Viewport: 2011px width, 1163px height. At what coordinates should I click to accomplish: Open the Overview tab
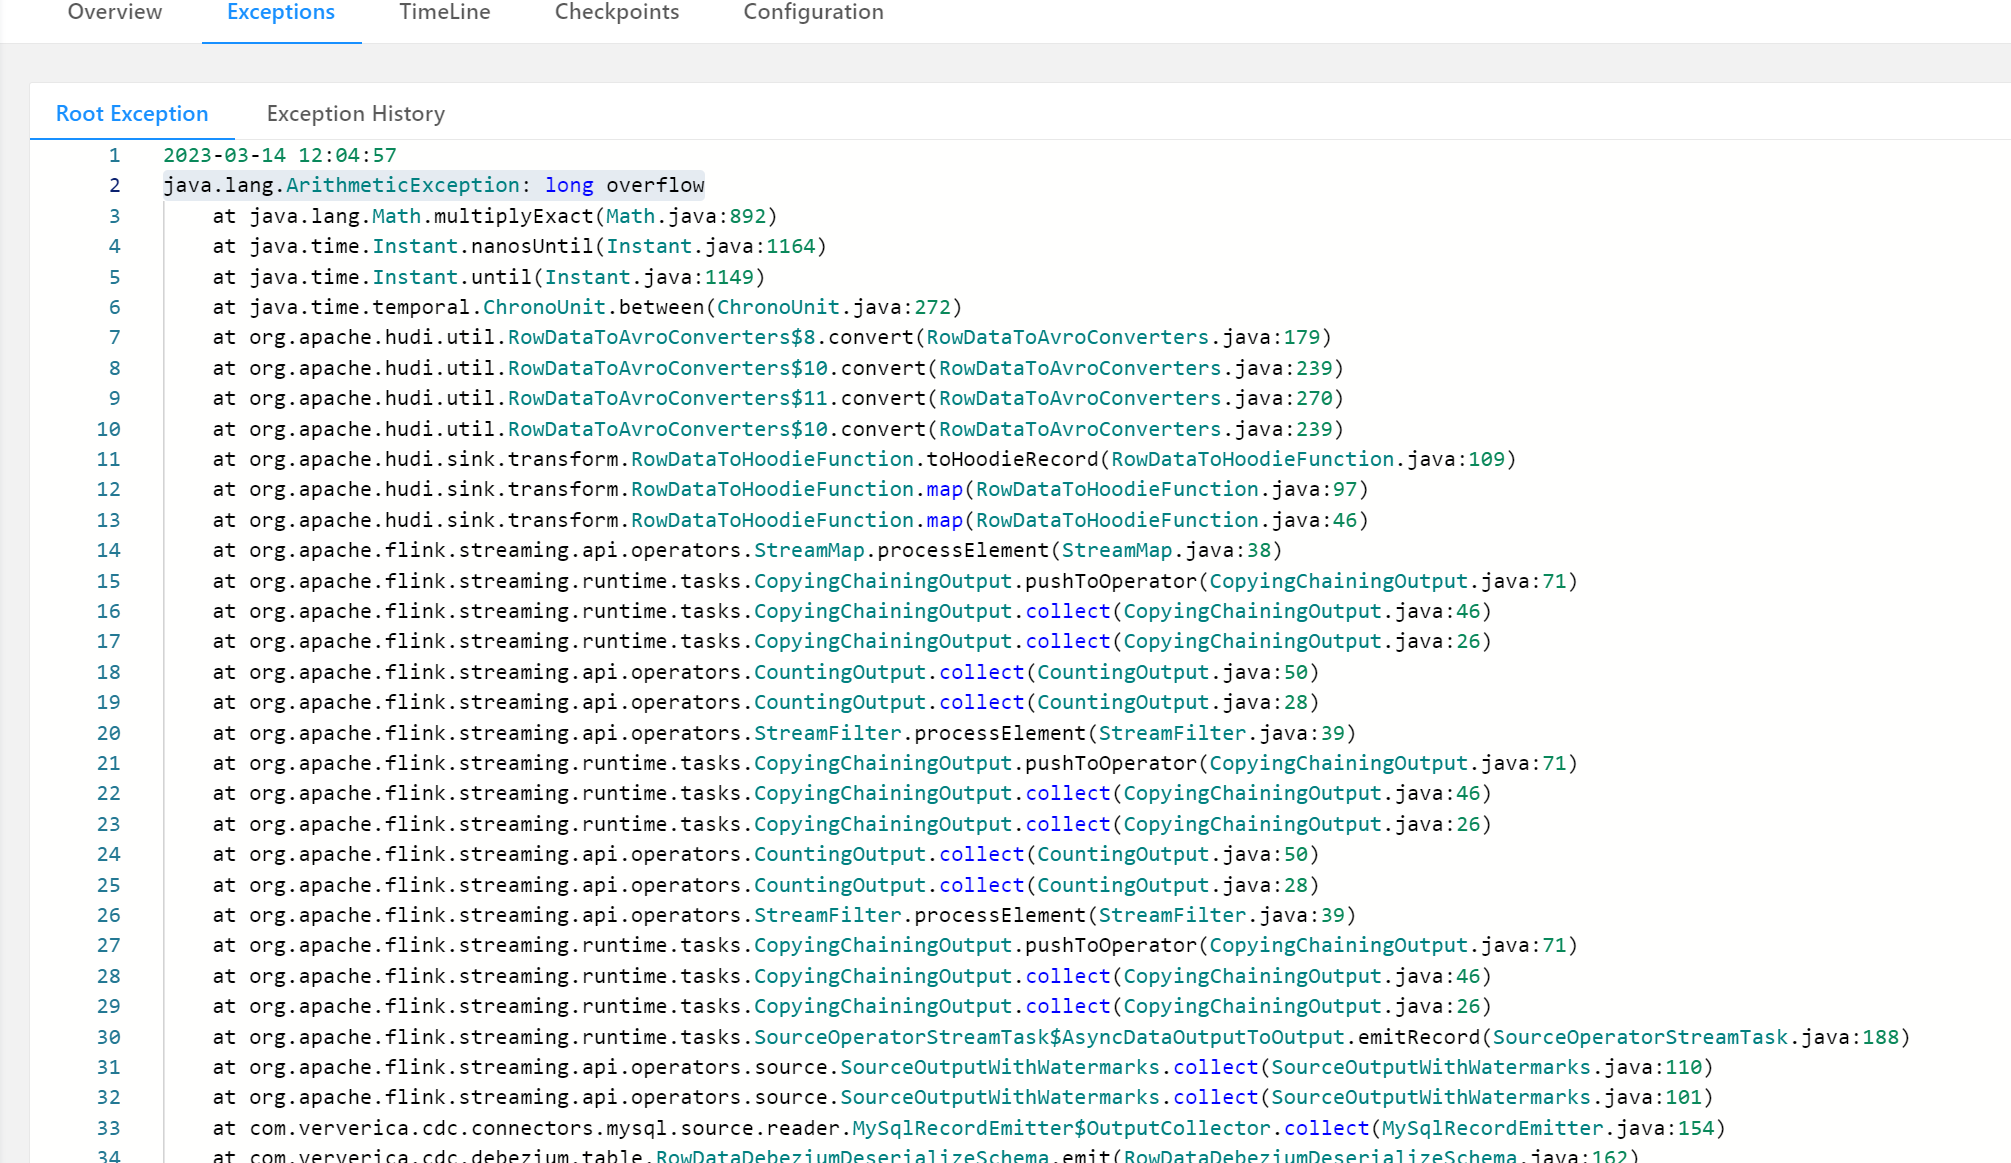click(x=115, y=12)
